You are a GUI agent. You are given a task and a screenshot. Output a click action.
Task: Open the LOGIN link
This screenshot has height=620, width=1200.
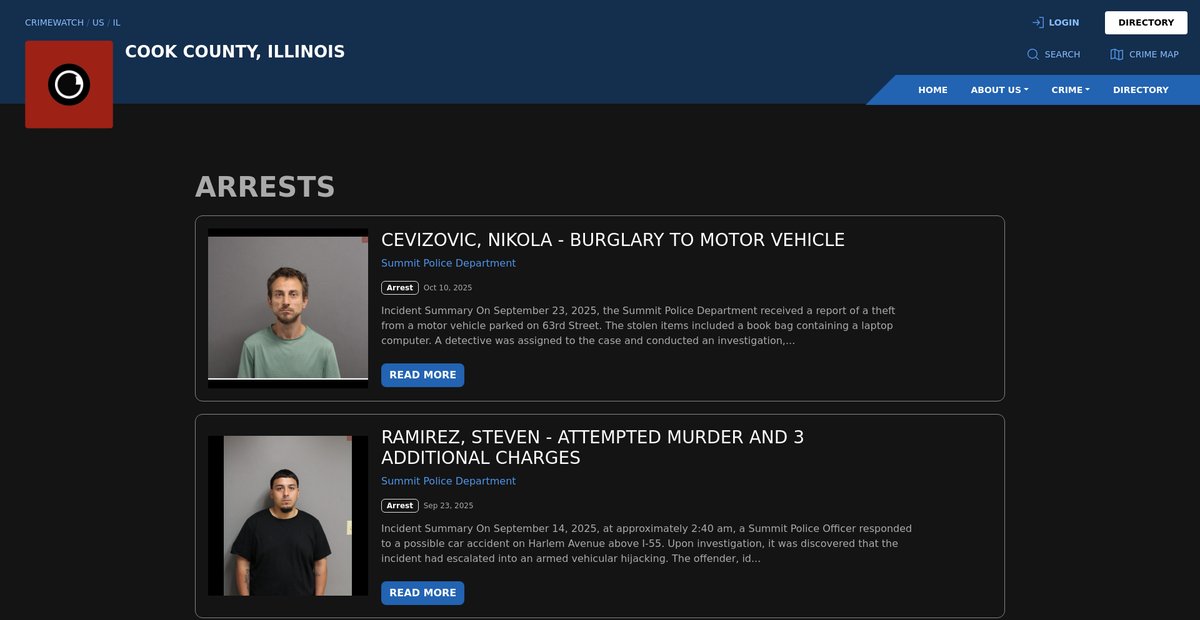pos(1064,22)
